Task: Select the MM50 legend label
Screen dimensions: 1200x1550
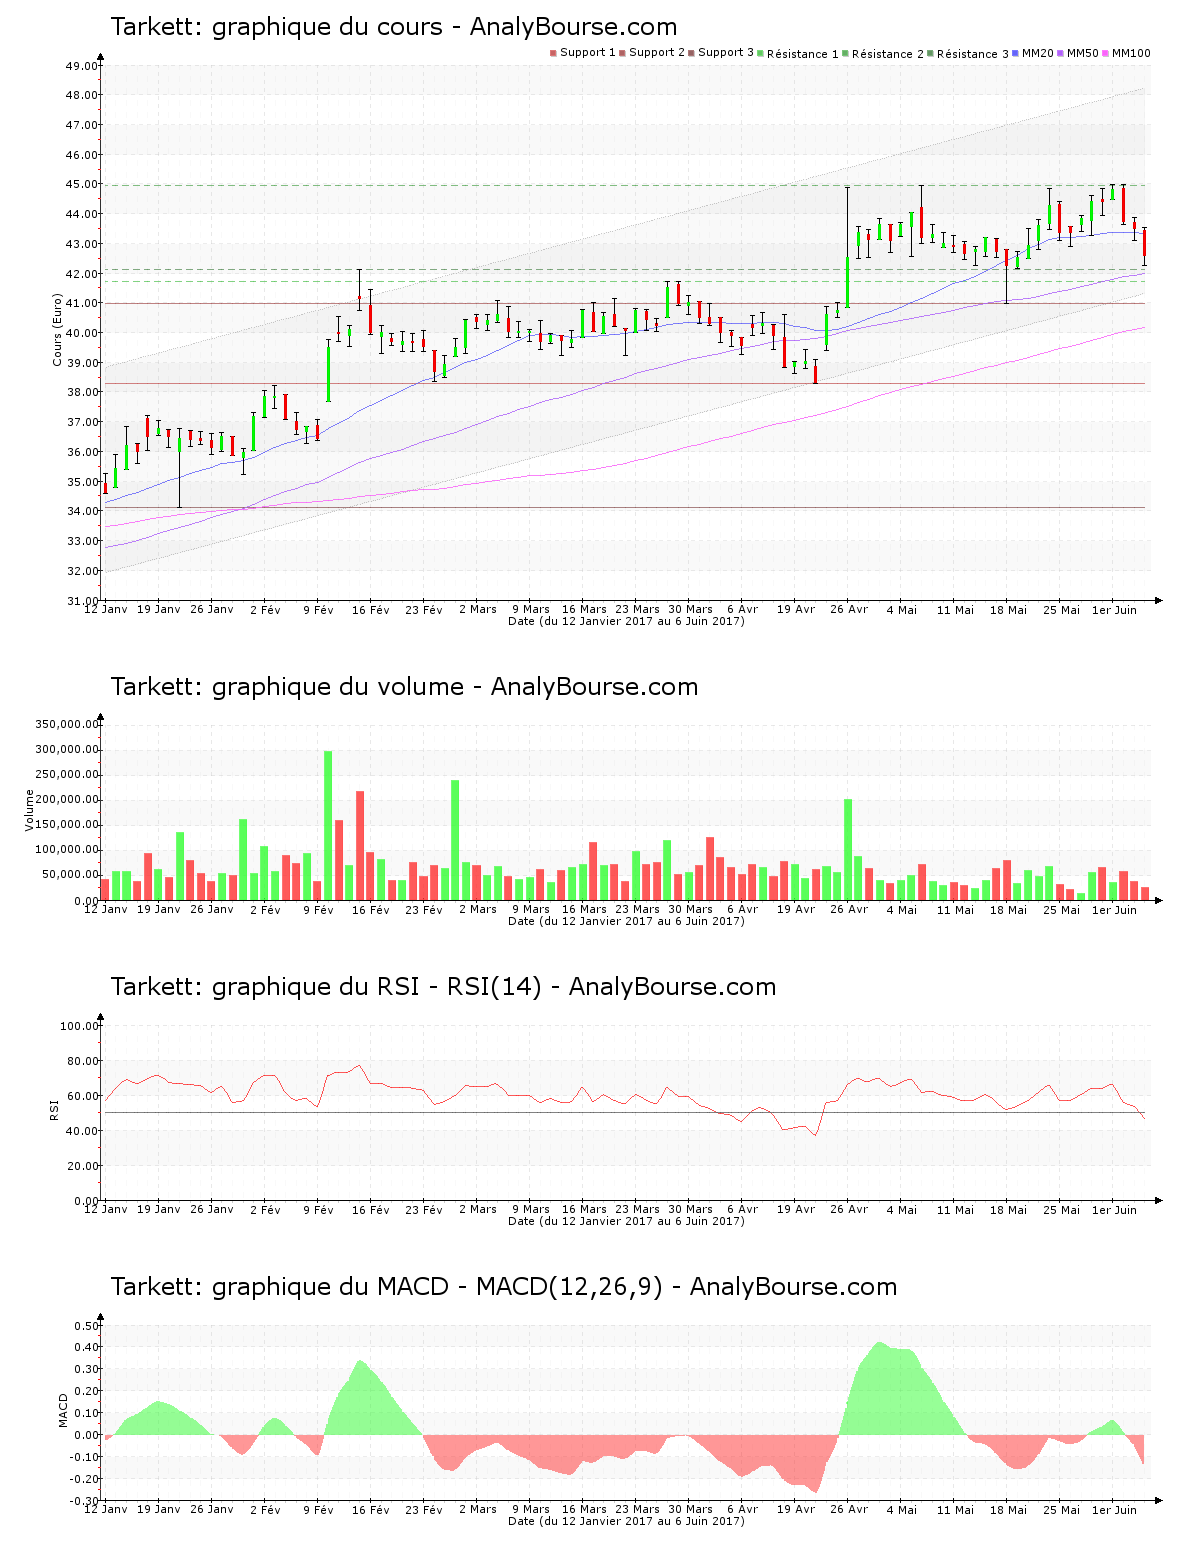Action: coord(1083,53)
